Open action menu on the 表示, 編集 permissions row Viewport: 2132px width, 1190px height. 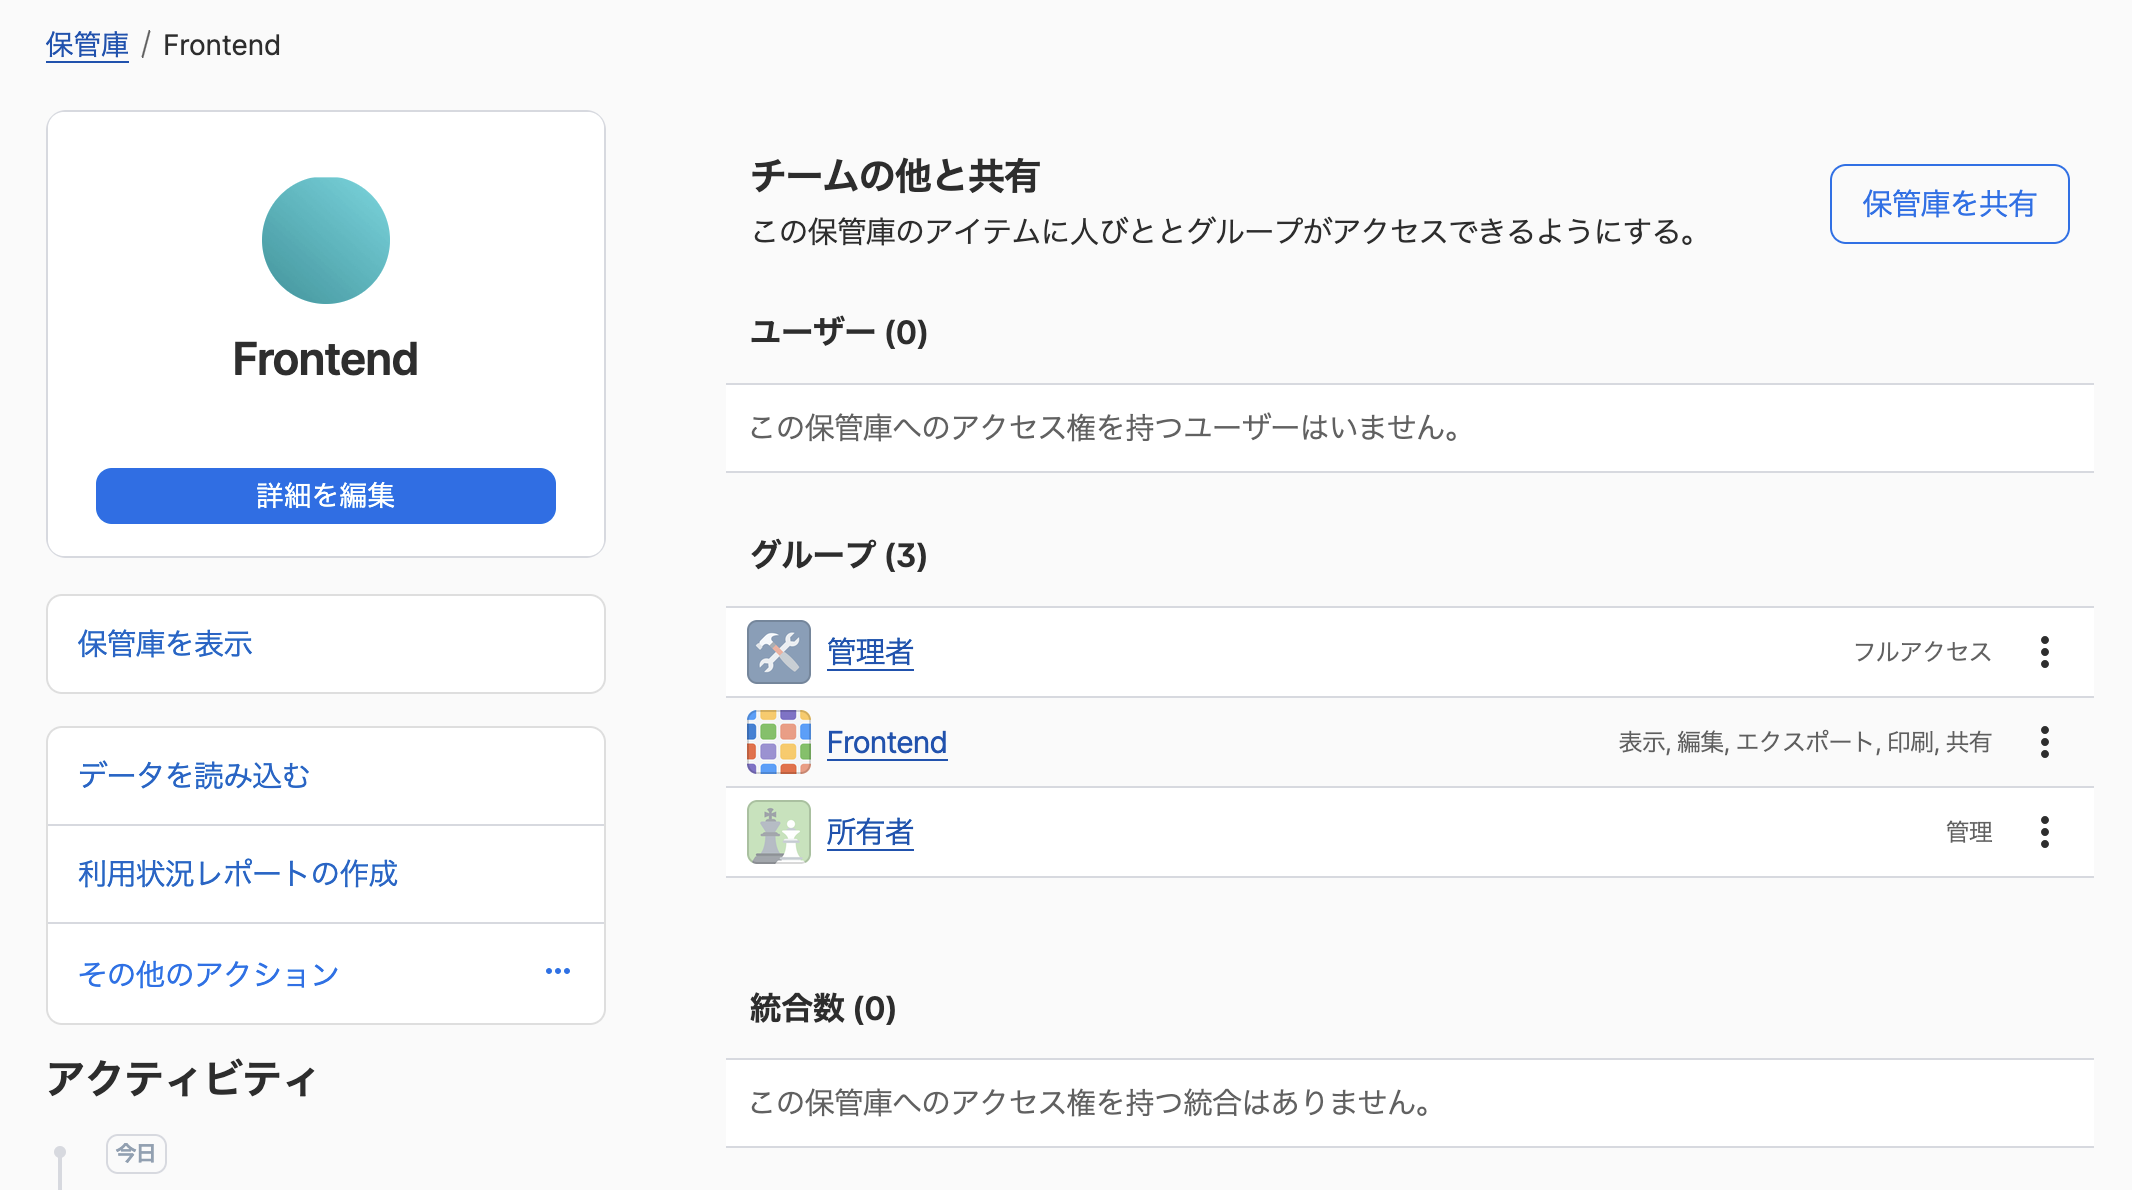(x=2045, y=742)
